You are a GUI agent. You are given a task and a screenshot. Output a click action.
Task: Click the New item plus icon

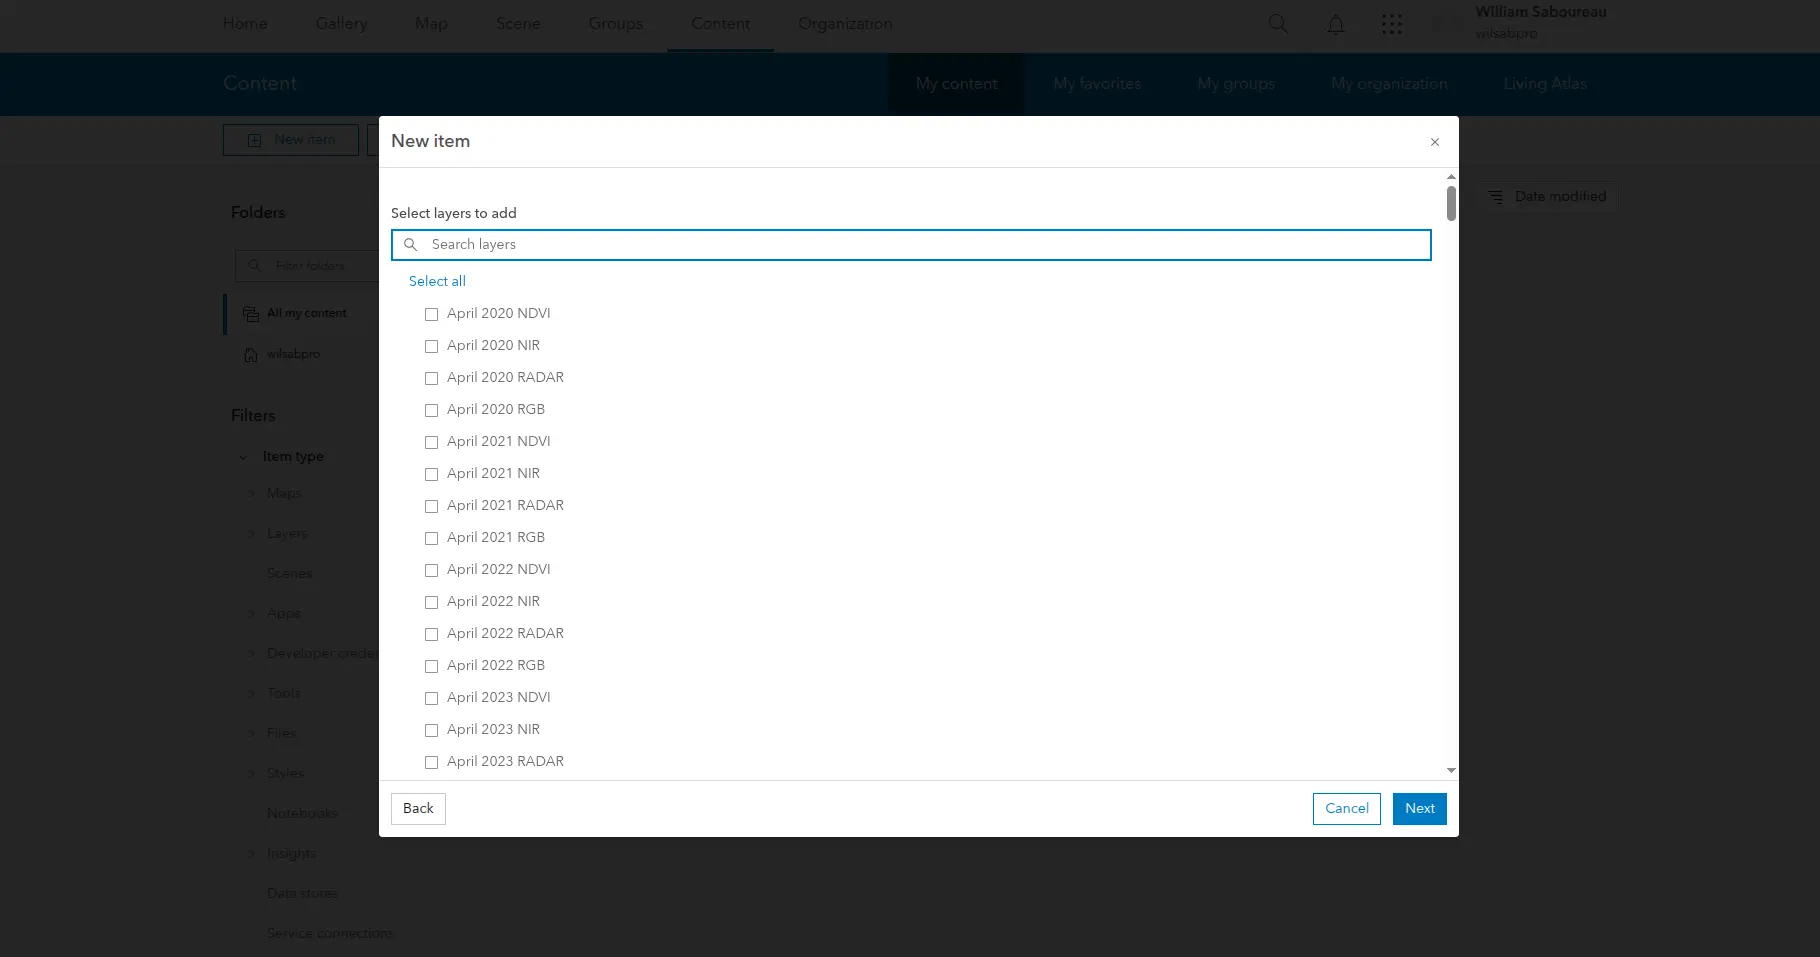click(254, 140)
